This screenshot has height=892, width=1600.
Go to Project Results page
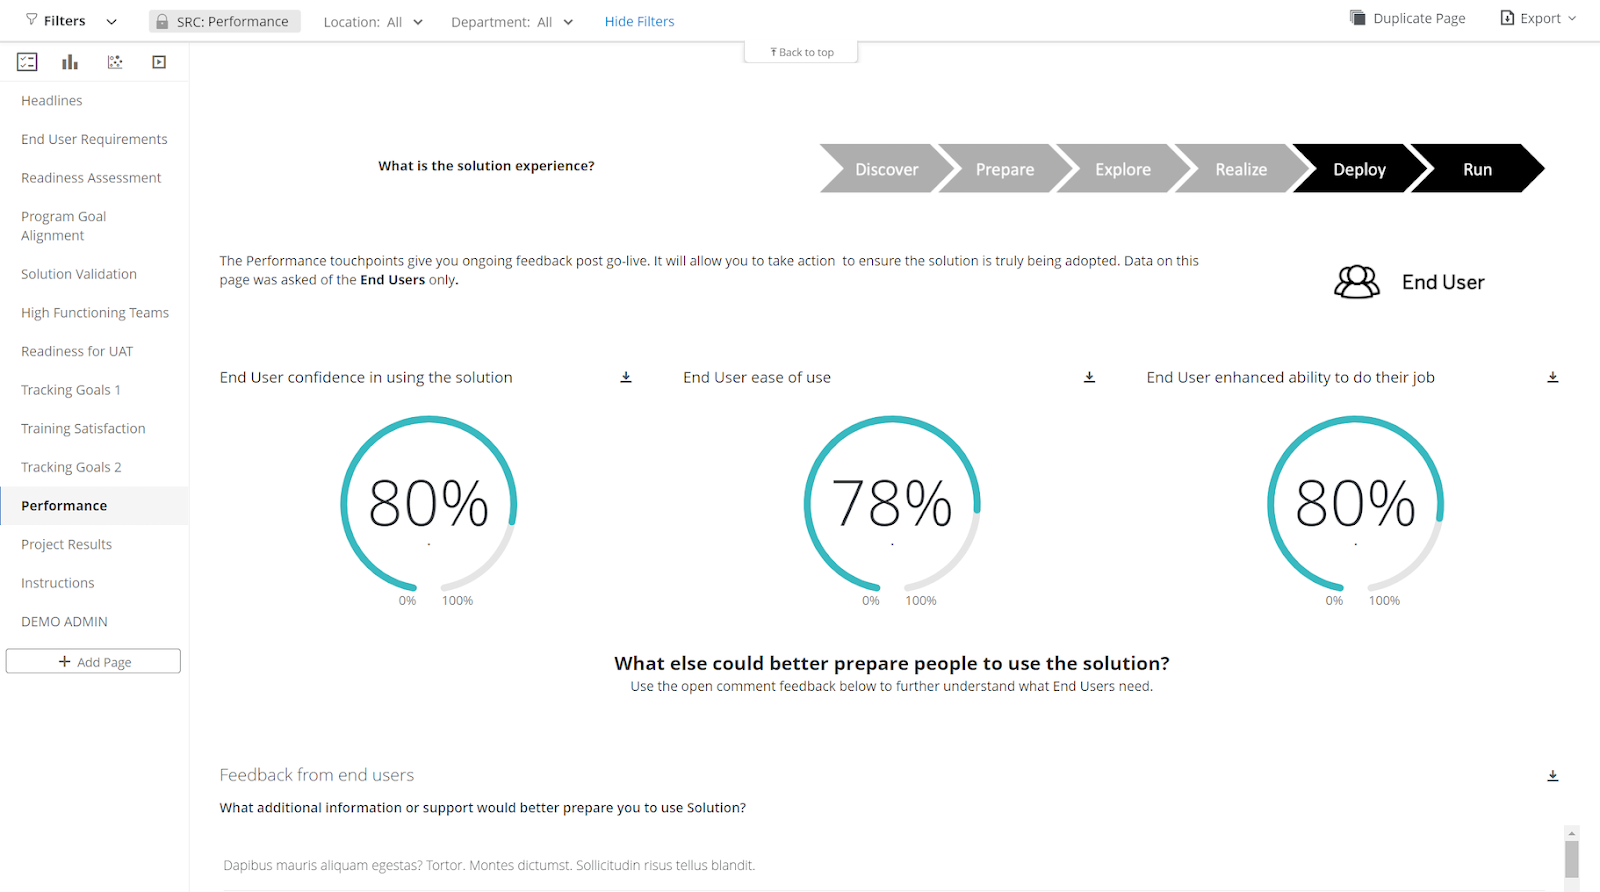point(66,544)
